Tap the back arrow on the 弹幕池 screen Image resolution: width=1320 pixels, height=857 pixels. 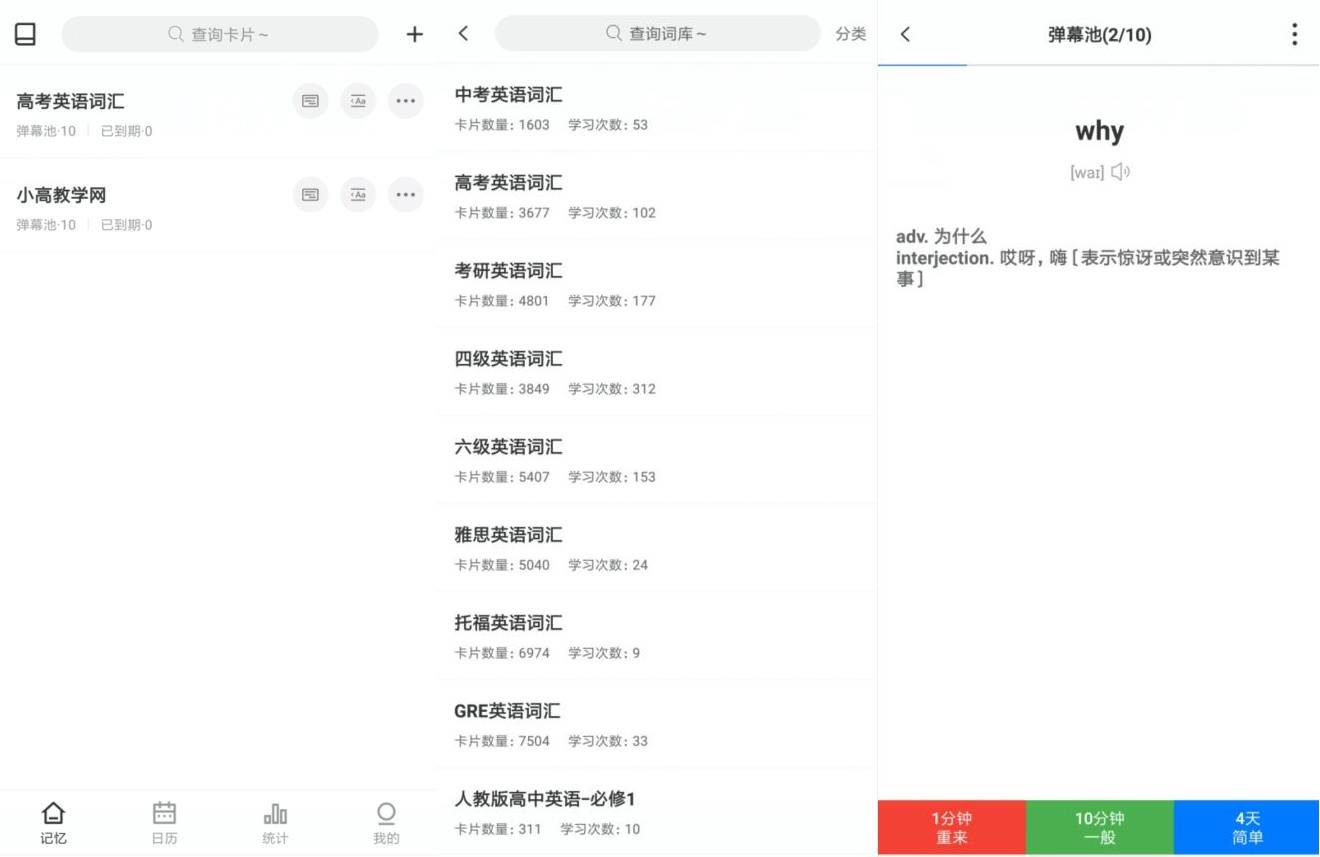pos(904,33)
